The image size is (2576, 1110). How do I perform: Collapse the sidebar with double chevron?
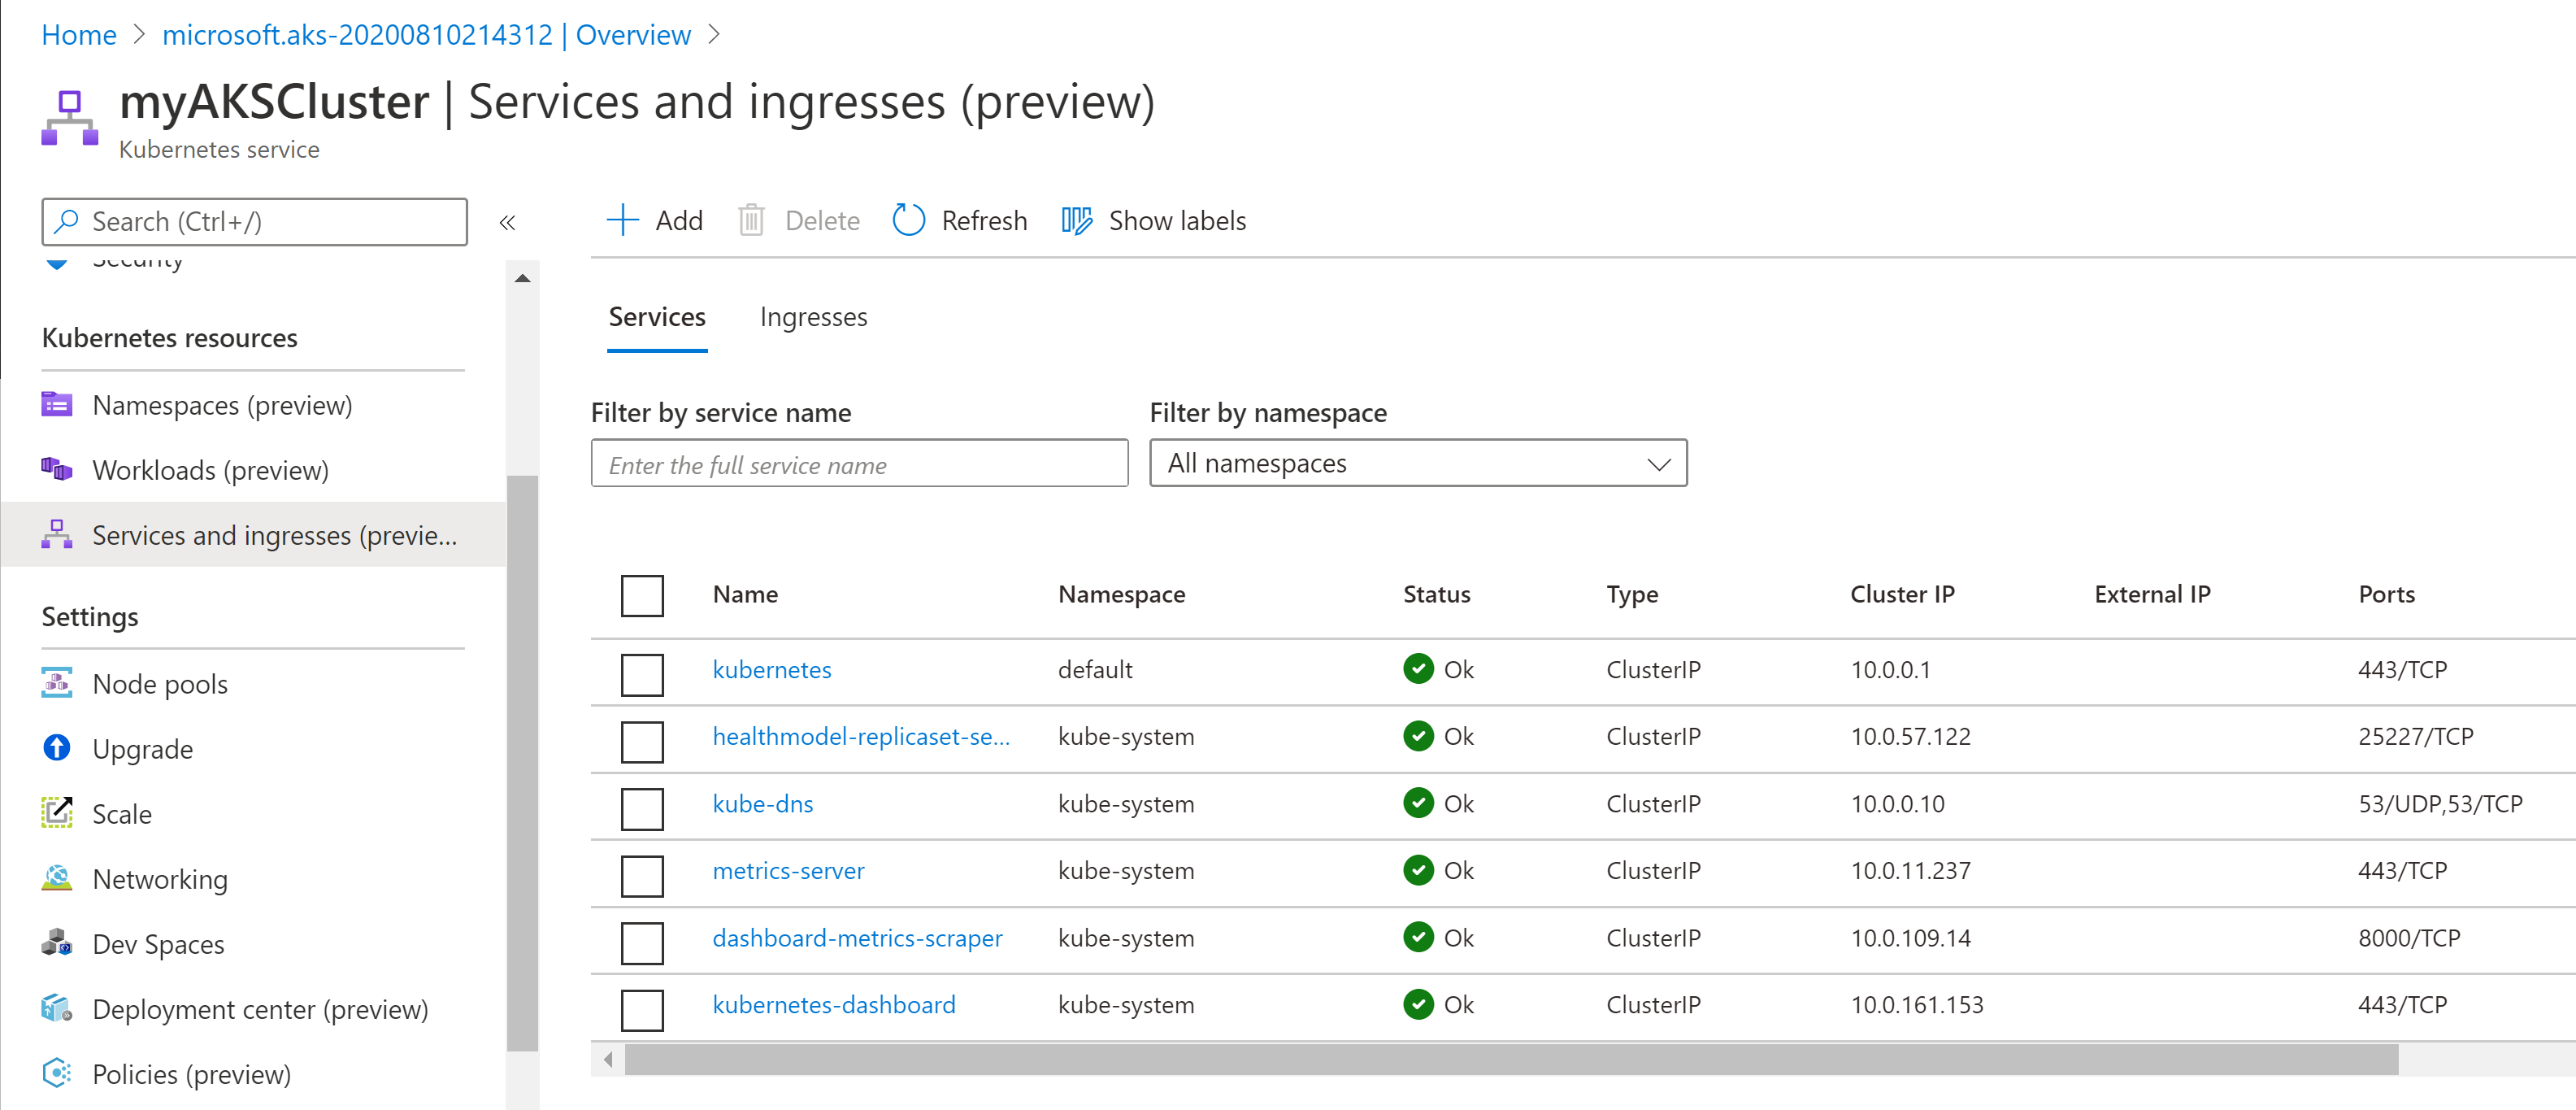pos(507,222)
